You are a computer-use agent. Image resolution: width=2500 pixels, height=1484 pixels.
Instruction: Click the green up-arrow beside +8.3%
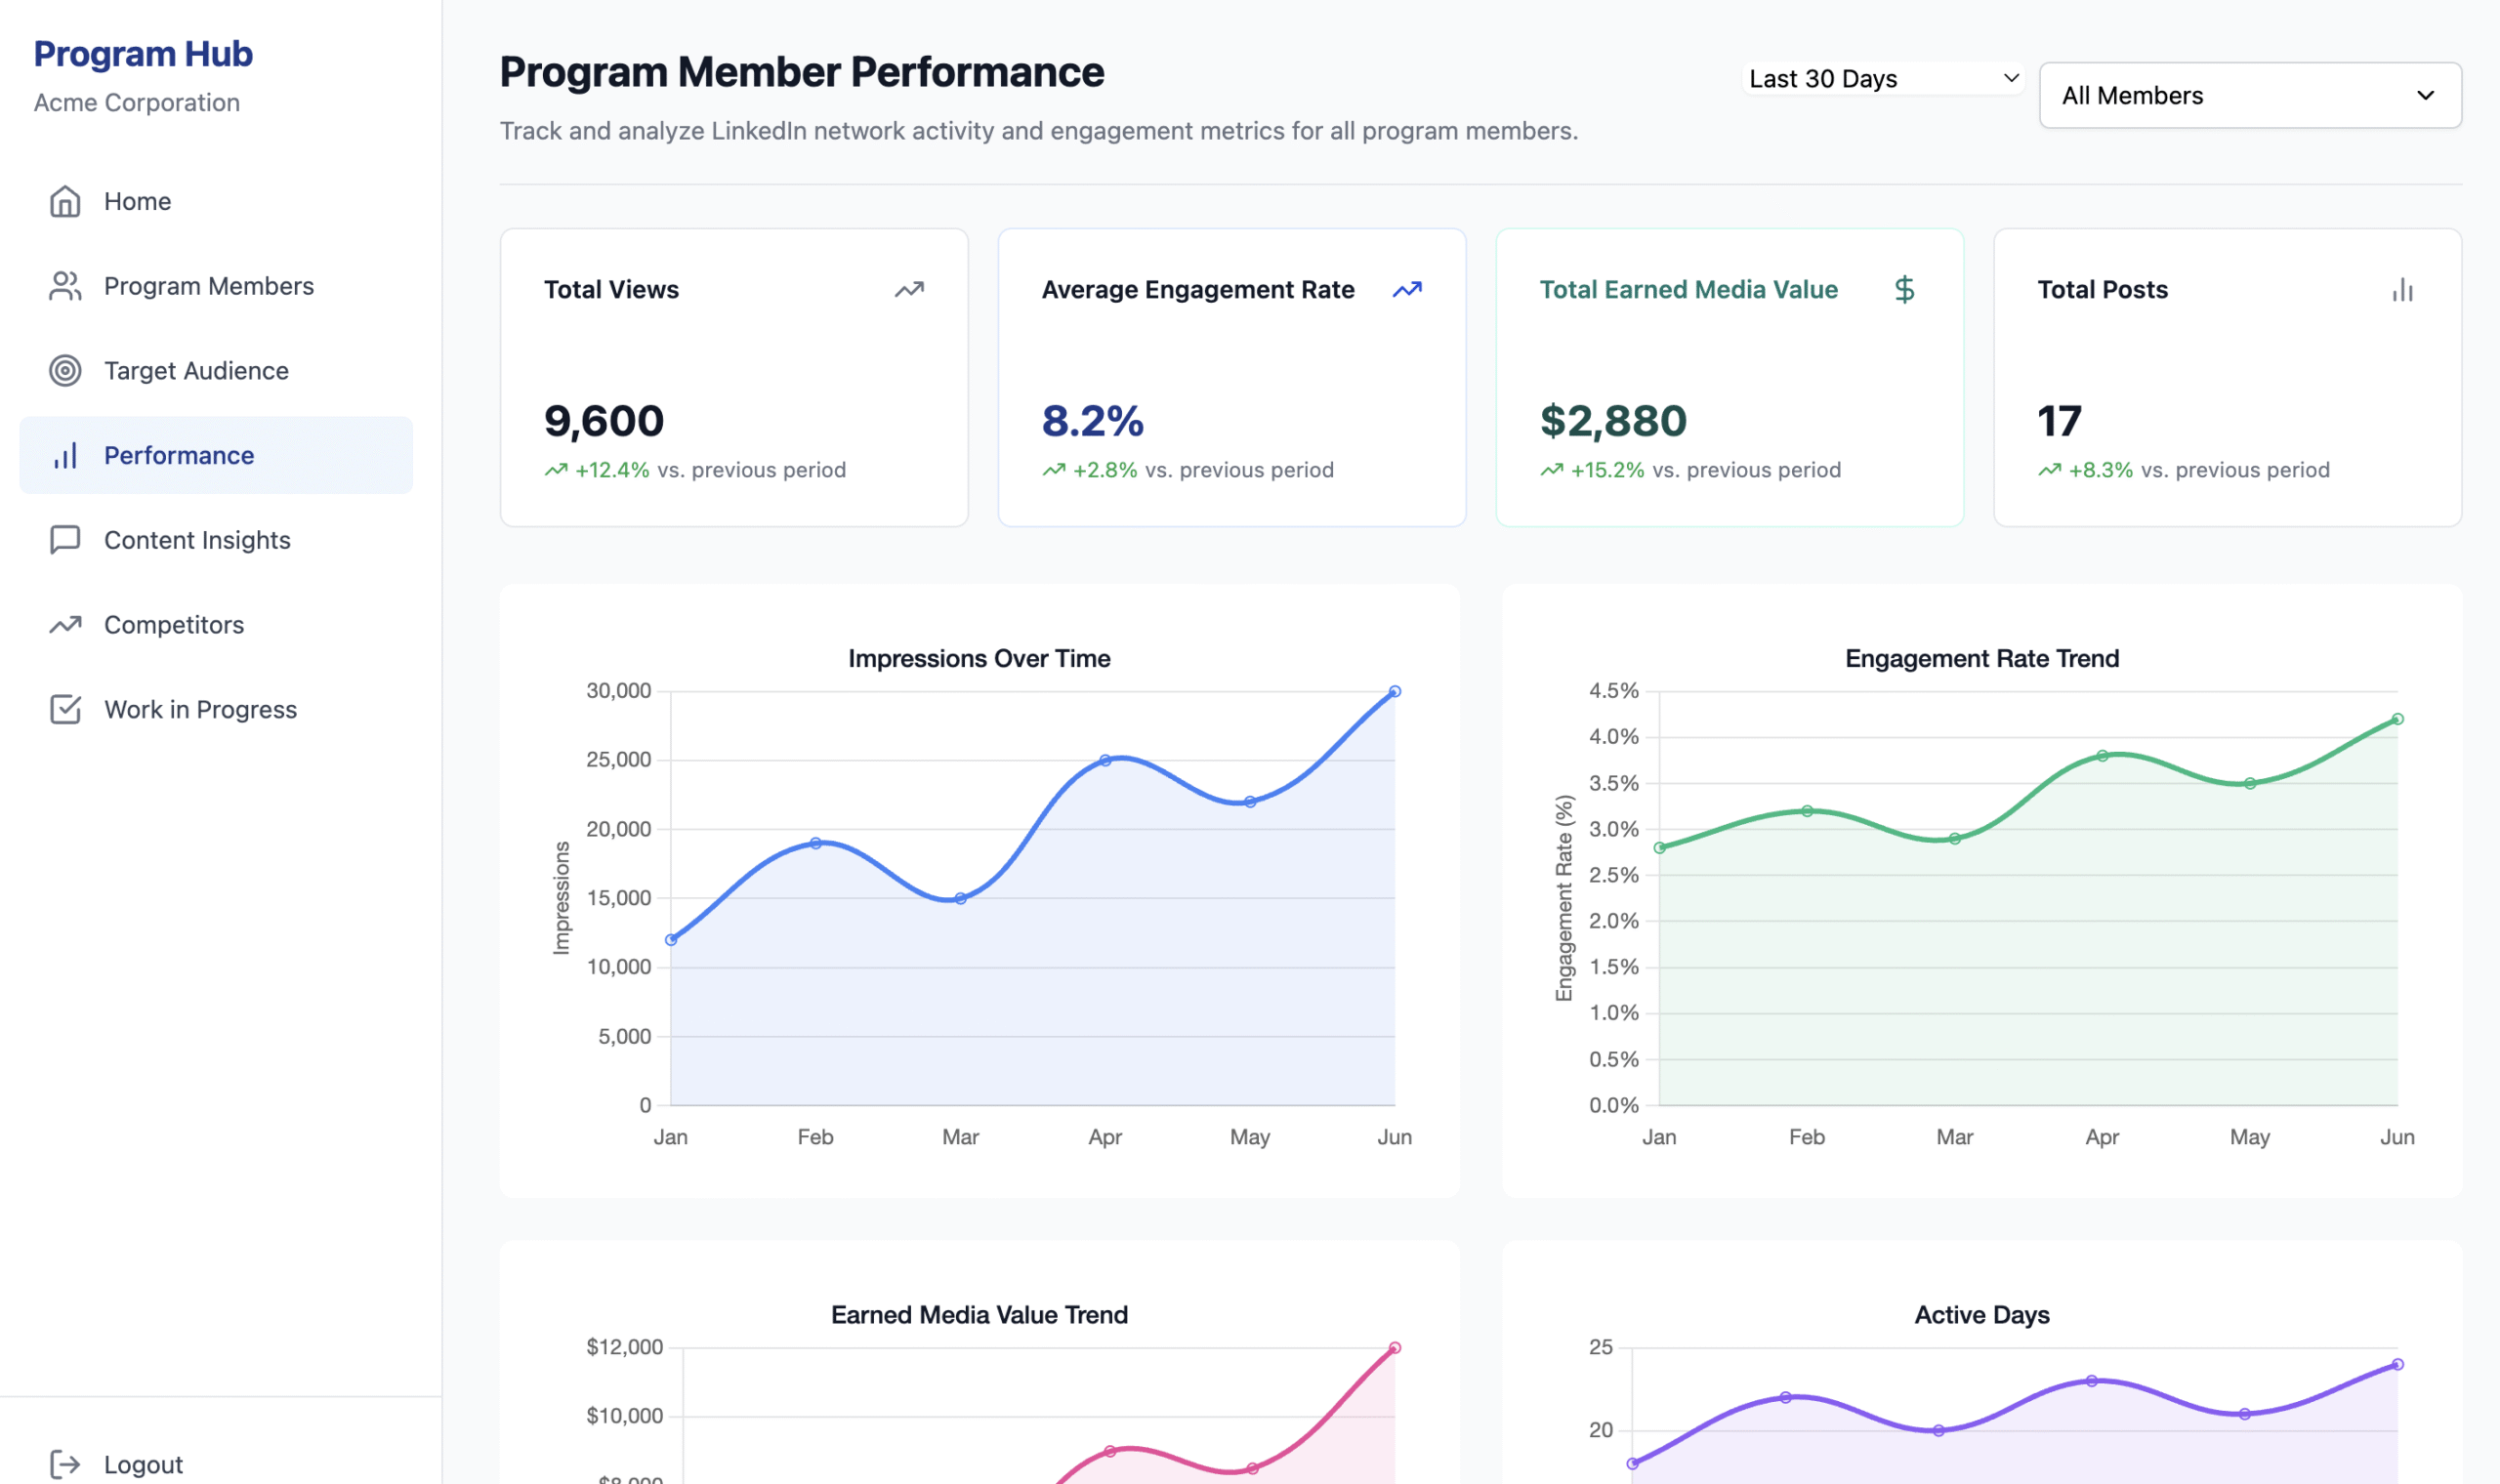2050,470
